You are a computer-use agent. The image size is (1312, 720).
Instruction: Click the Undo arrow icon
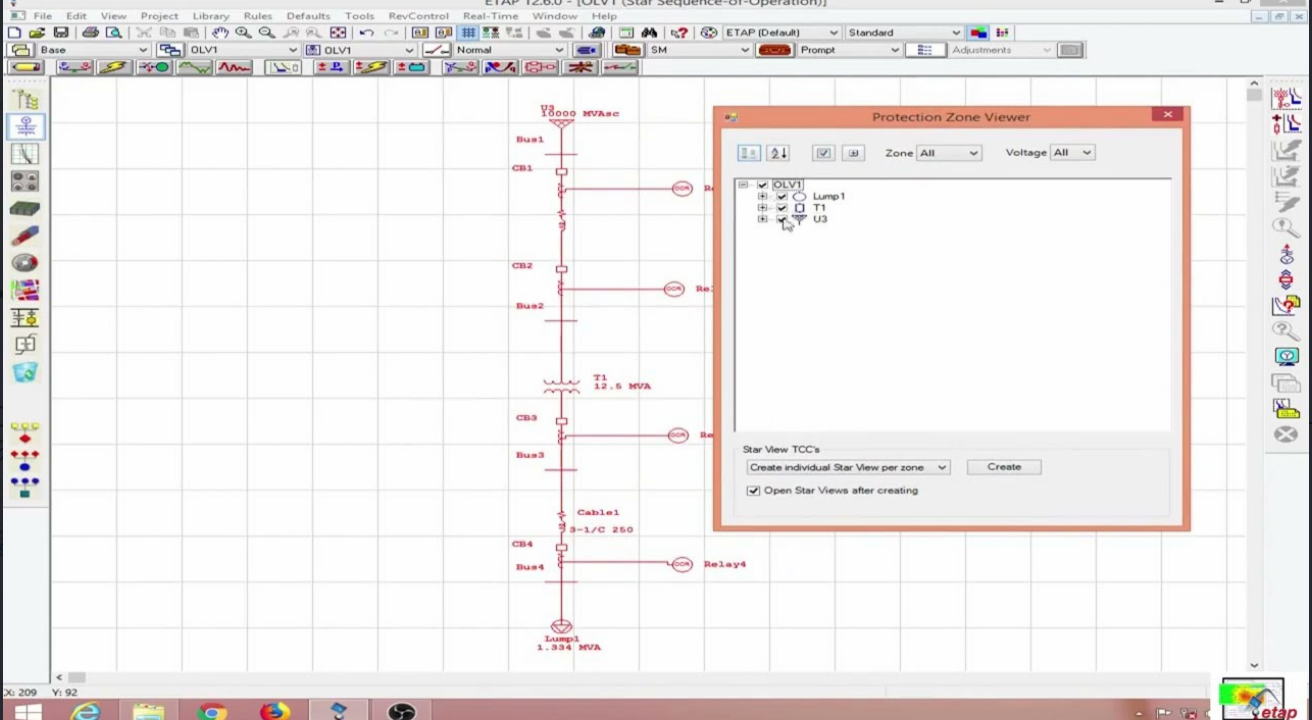point(367,33)
